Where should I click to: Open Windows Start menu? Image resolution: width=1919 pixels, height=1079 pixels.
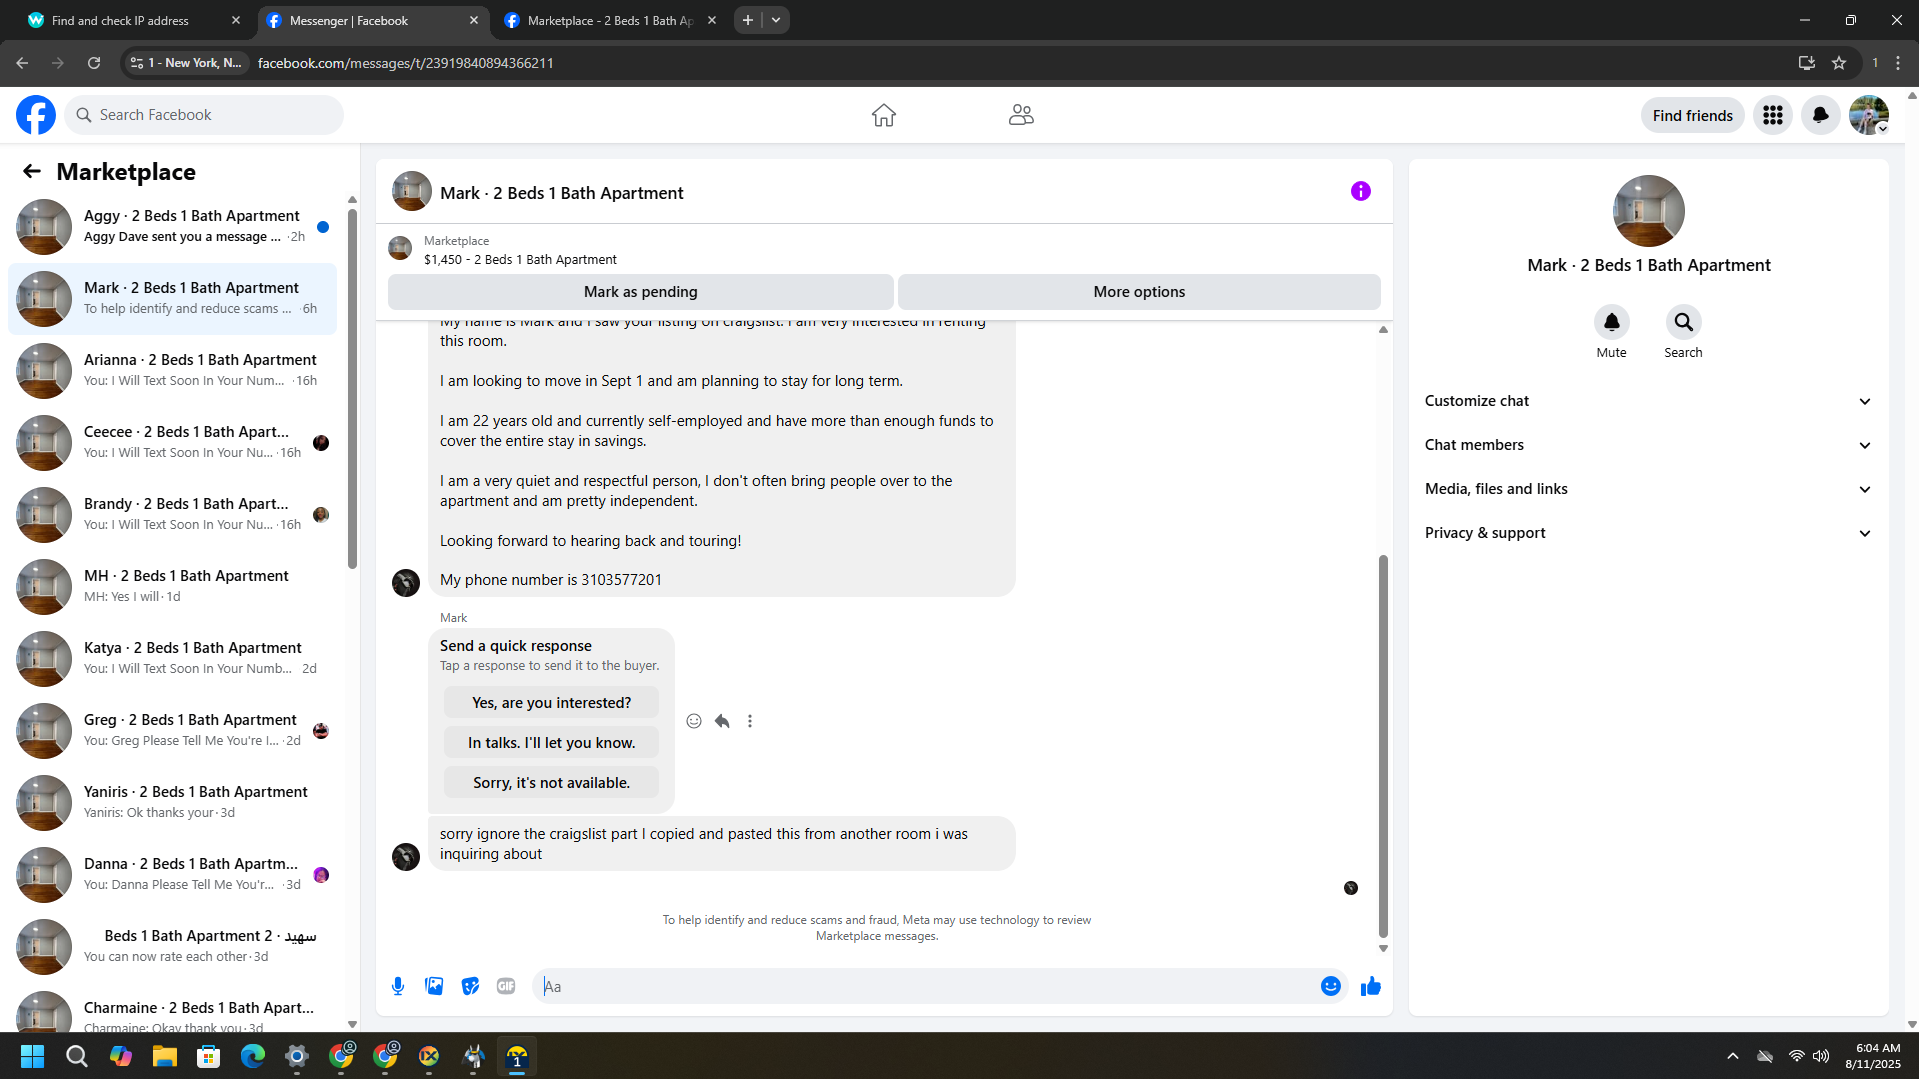32,1056
